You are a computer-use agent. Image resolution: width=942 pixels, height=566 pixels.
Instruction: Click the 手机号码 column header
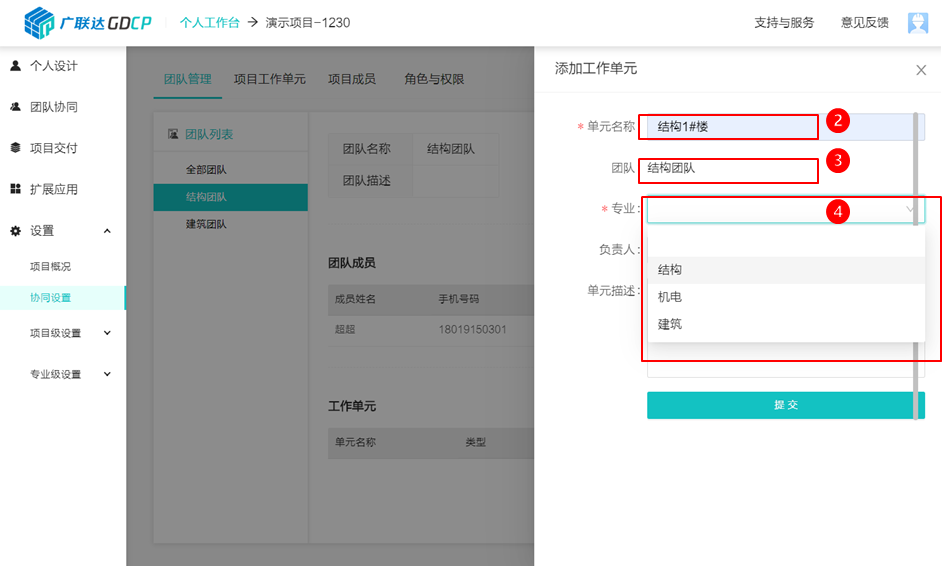458,299
